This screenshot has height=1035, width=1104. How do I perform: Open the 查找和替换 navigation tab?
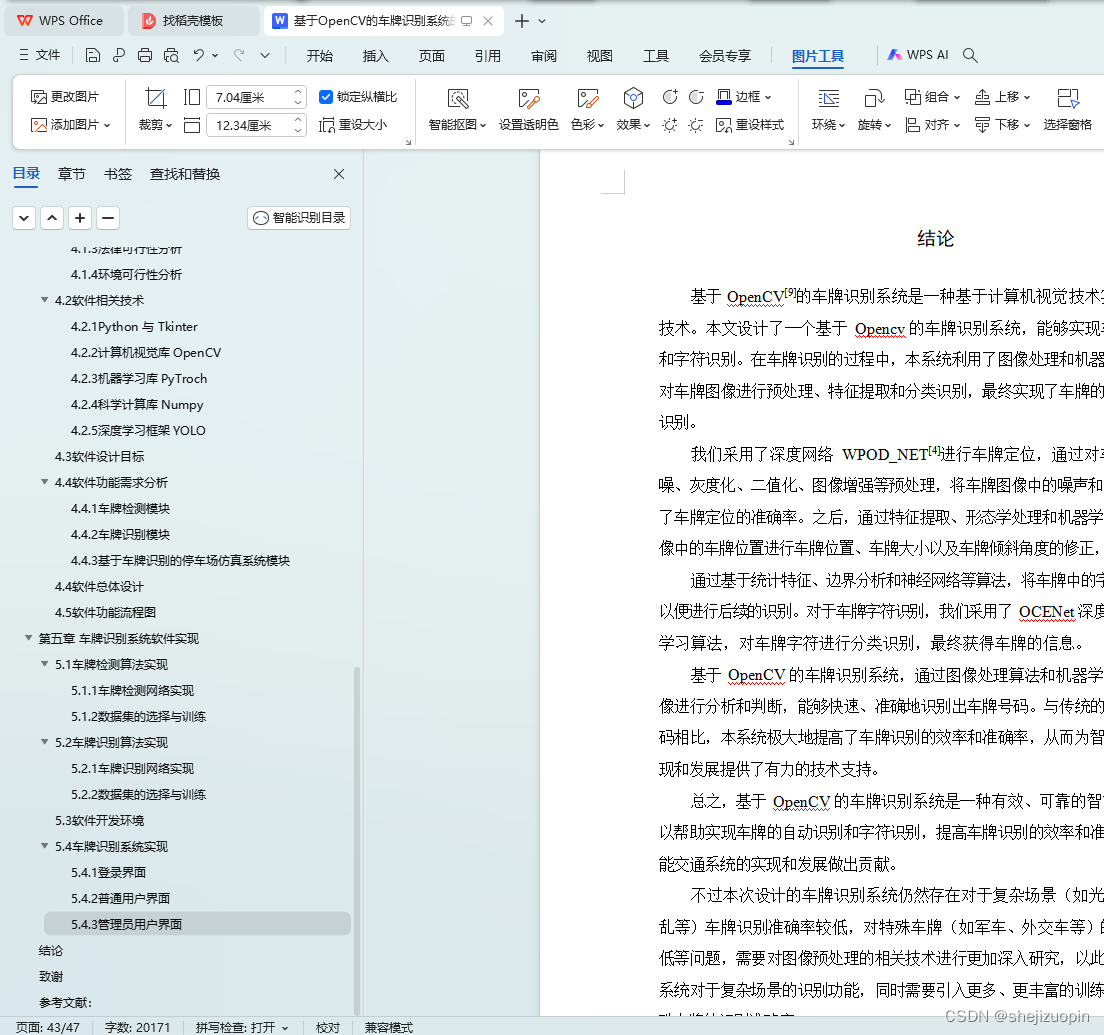(x=184, y=174)
